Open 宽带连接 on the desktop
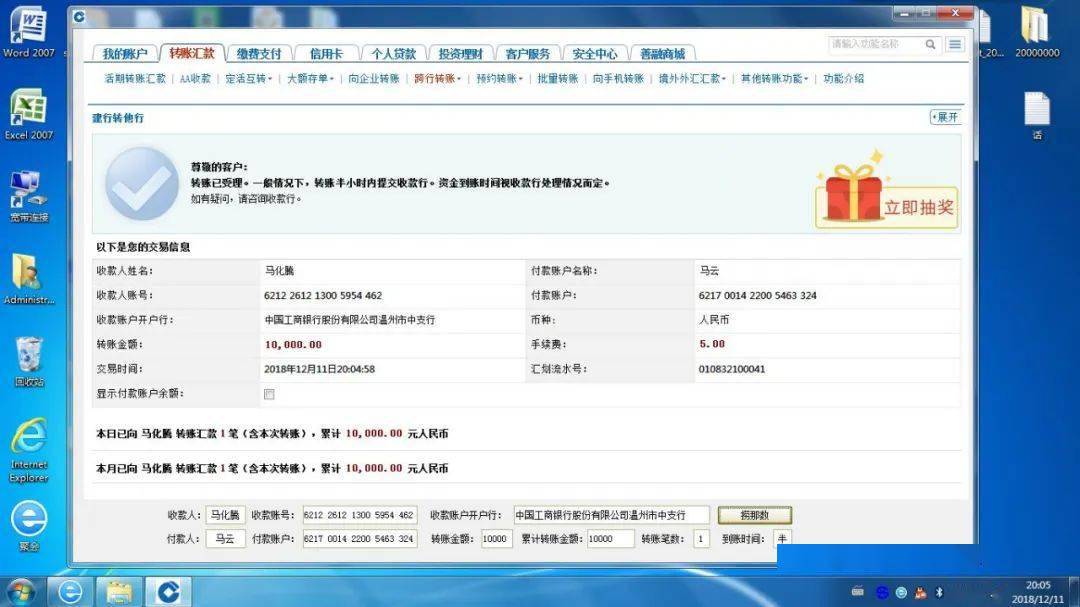 point(29,185)
